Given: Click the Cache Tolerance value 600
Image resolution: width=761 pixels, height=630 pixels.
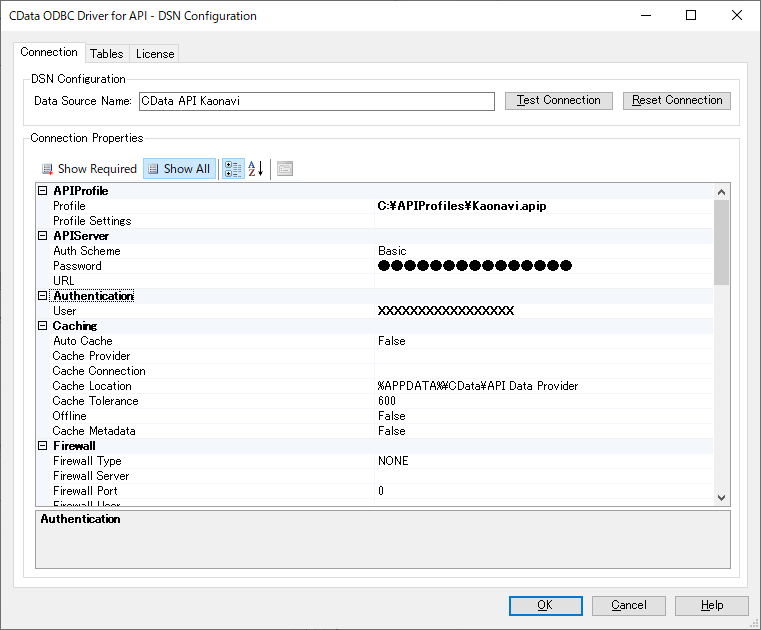Looking at the screenshot, I should pos(387,401).
